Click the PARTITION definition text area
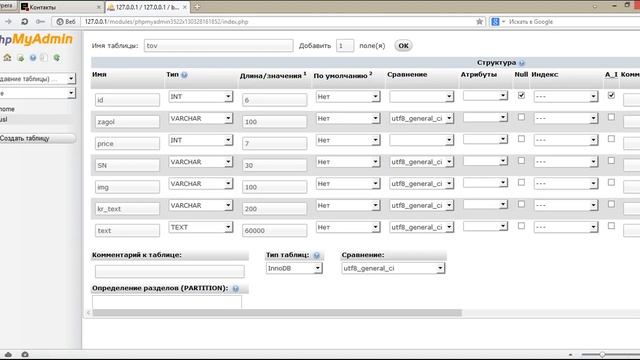 167,302
